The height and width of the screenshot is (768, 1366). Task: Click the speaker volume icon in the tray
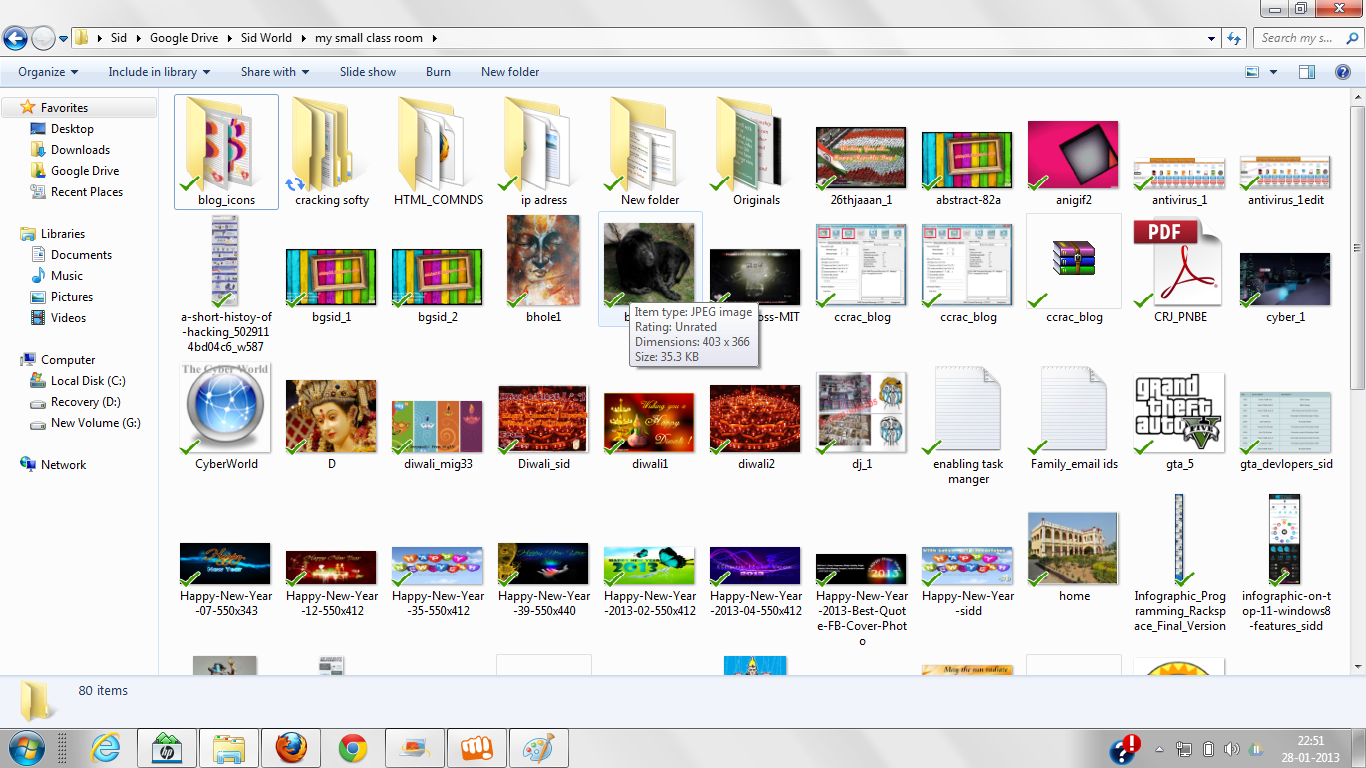[1231, 747]
